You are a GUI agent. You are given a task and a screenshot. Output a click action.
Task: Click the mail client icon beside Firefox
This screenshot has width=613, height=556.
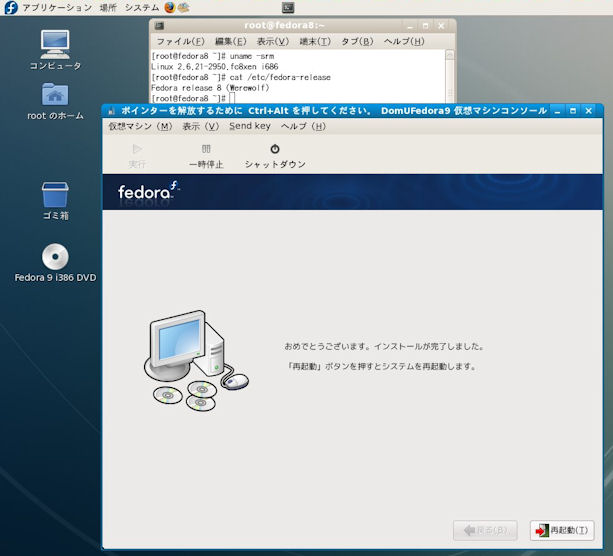[x=184, y=7]
